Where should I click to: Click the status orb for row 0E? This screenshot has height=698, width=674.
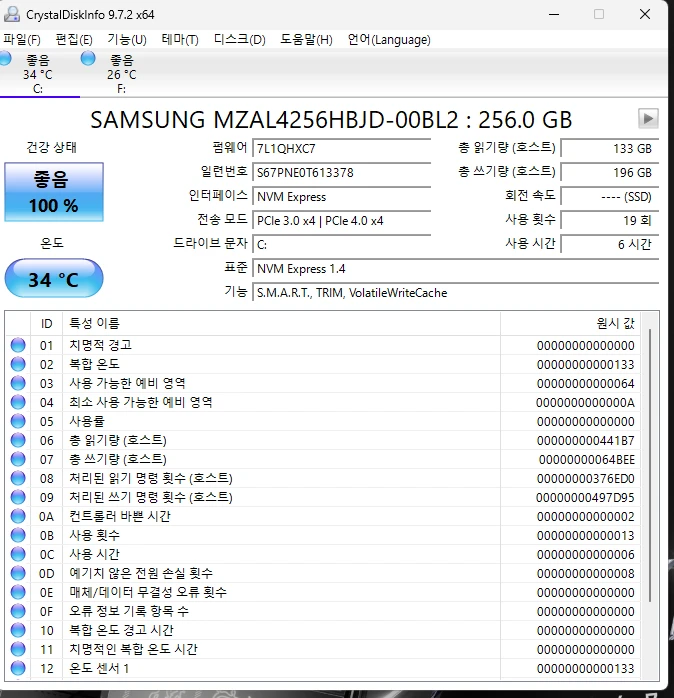click(18, 592)
